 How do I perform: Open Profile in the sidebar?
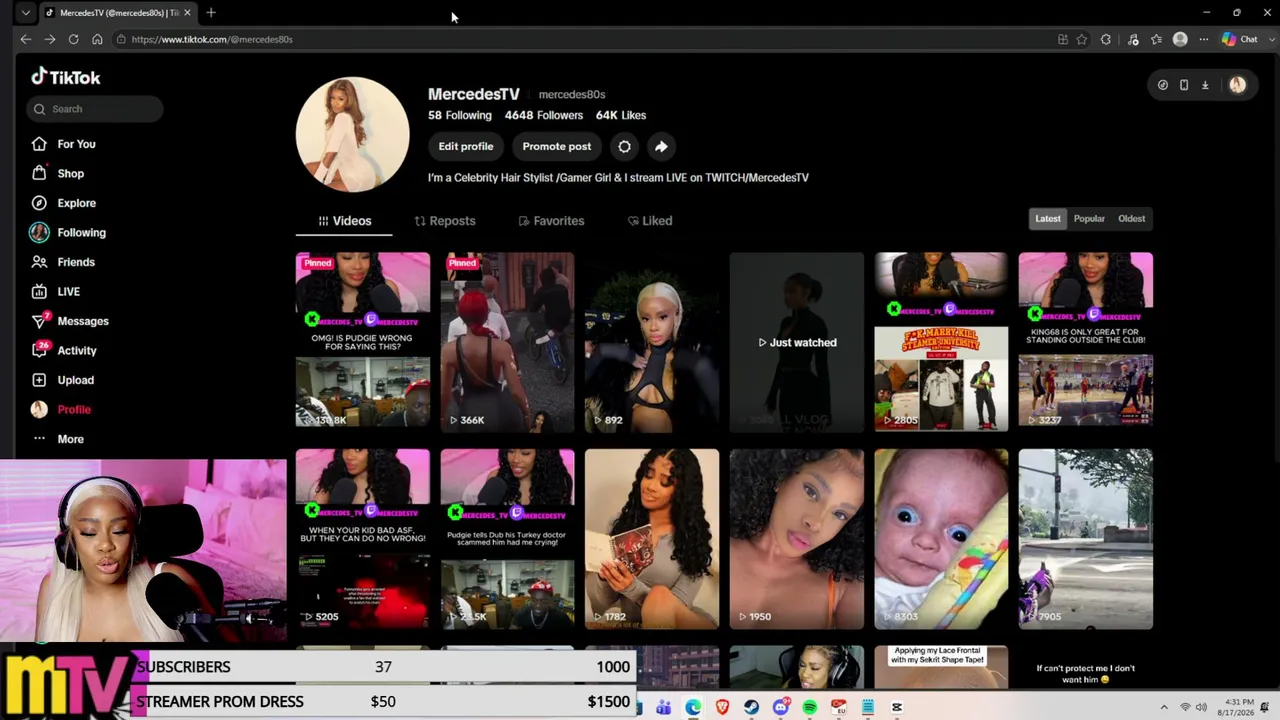coord(60,410)
